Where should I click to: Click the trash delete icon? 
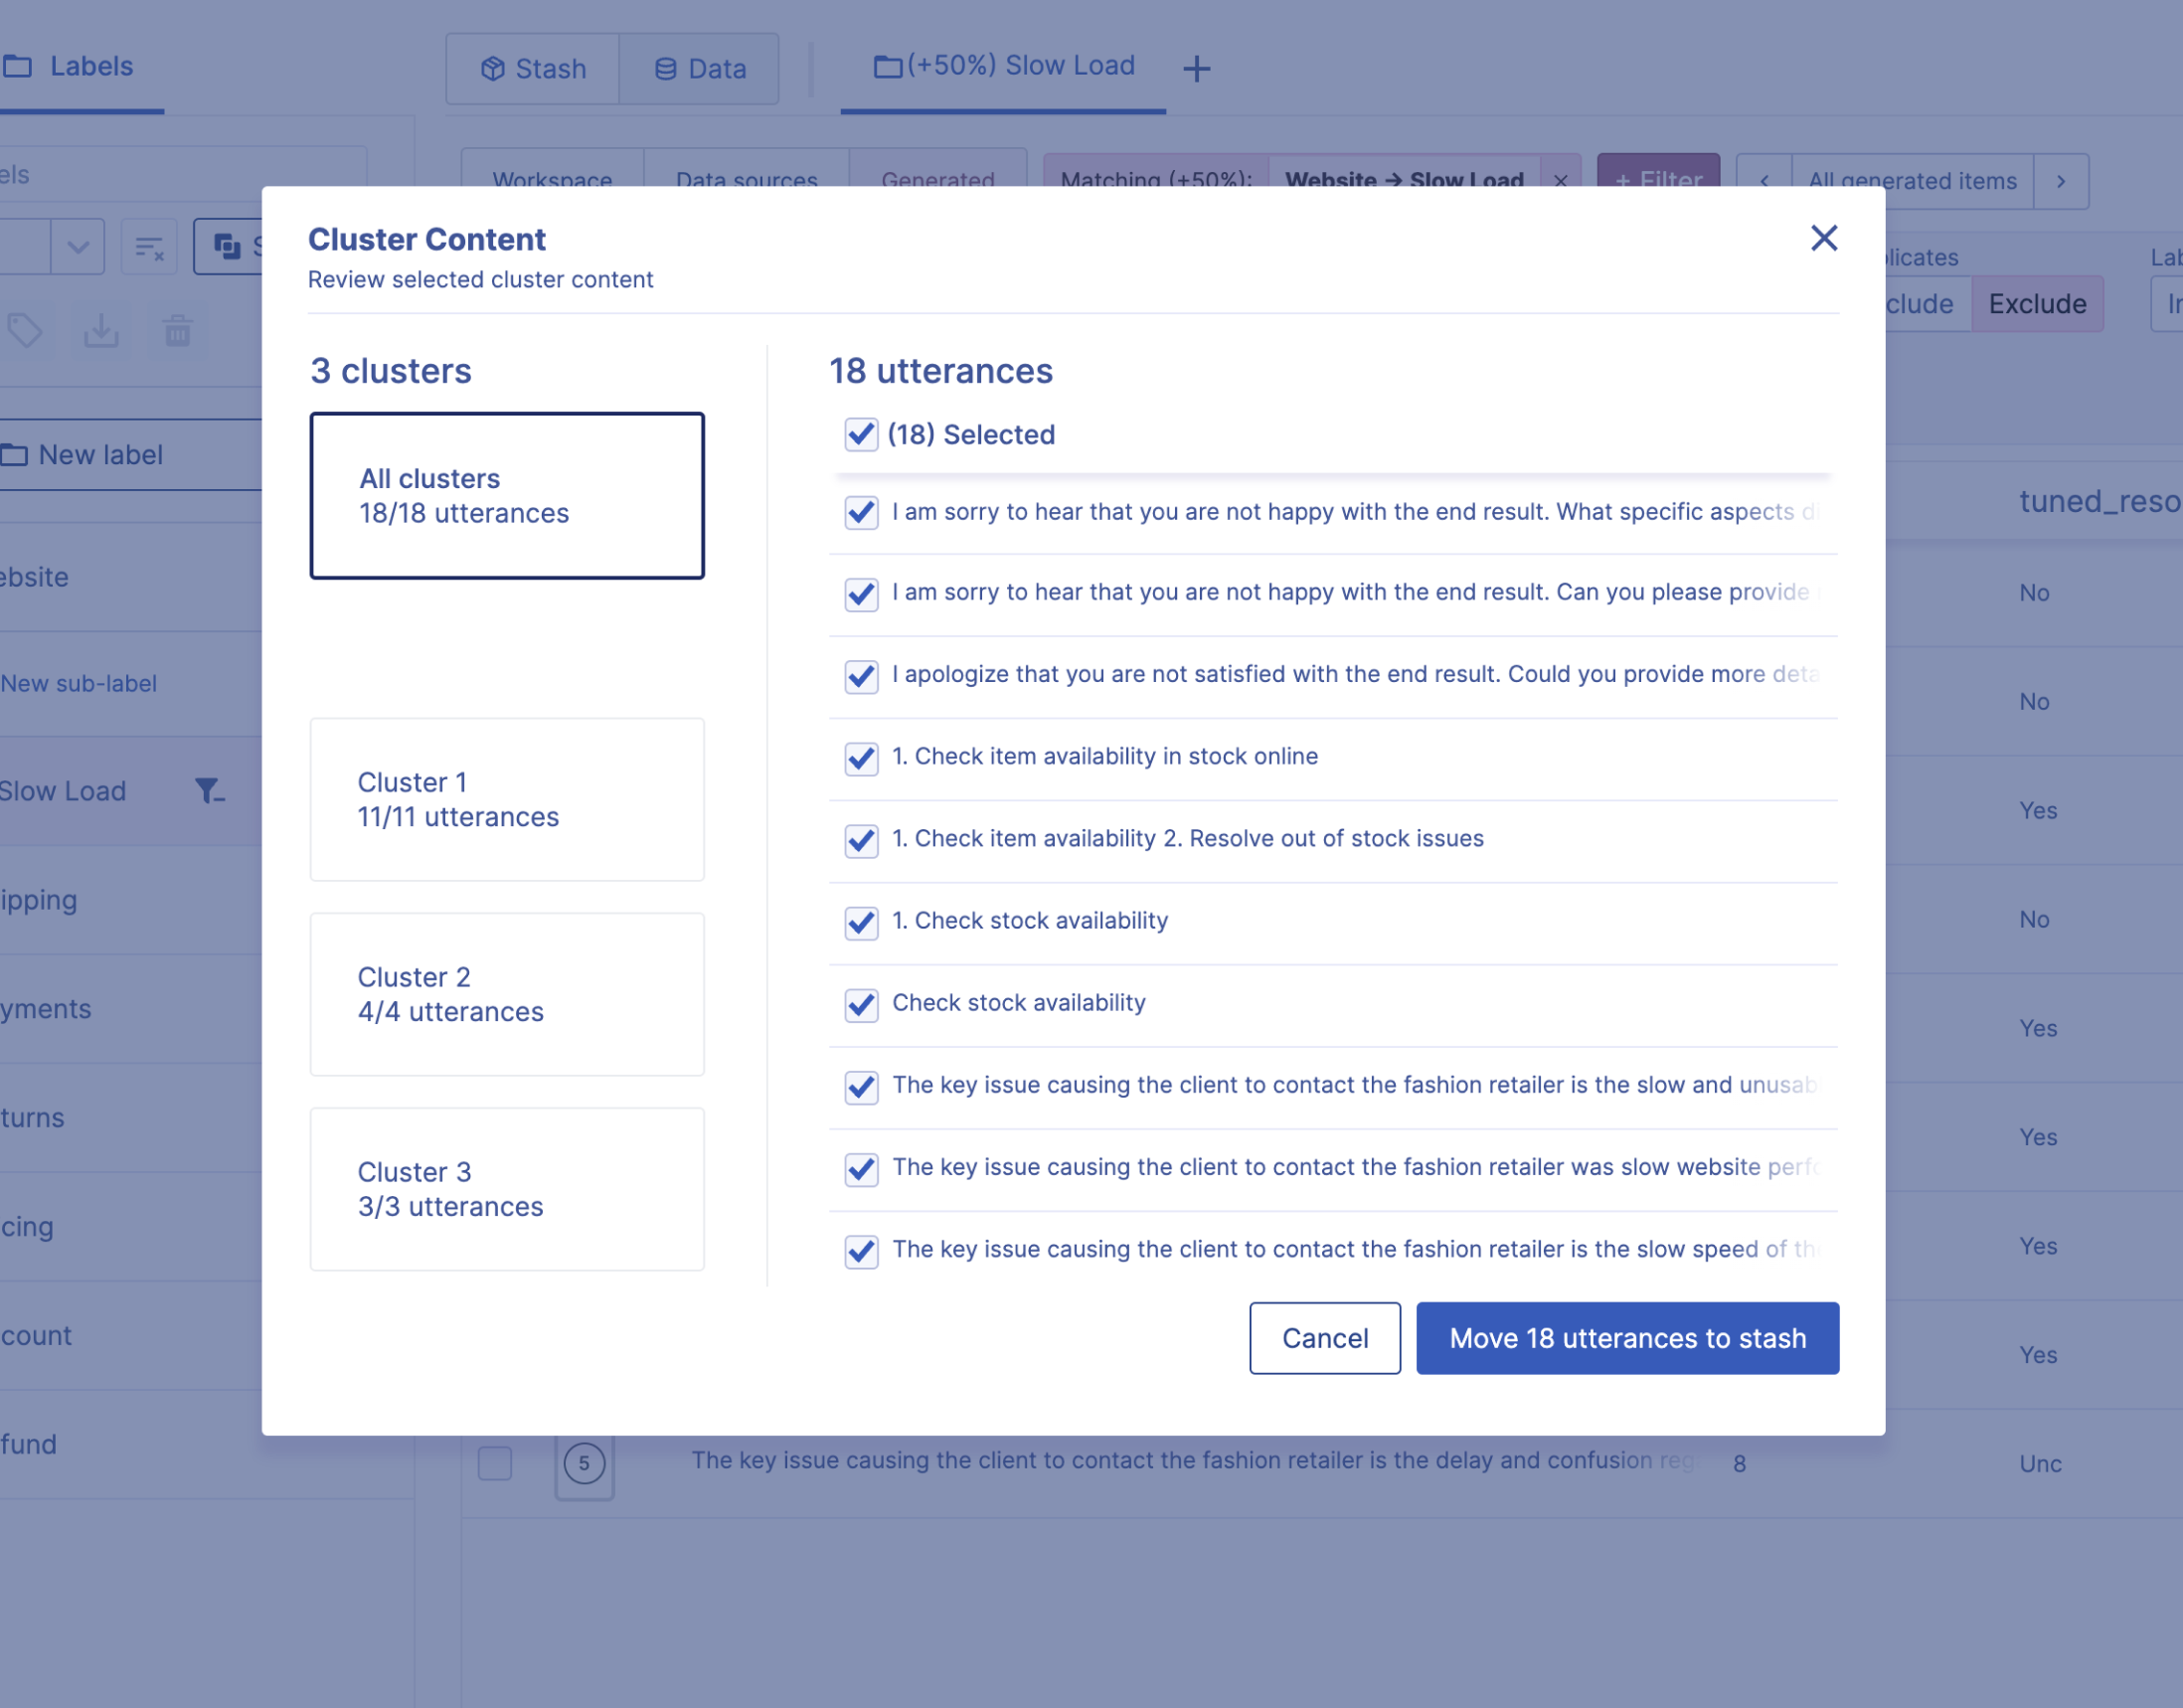click(178, 330)
